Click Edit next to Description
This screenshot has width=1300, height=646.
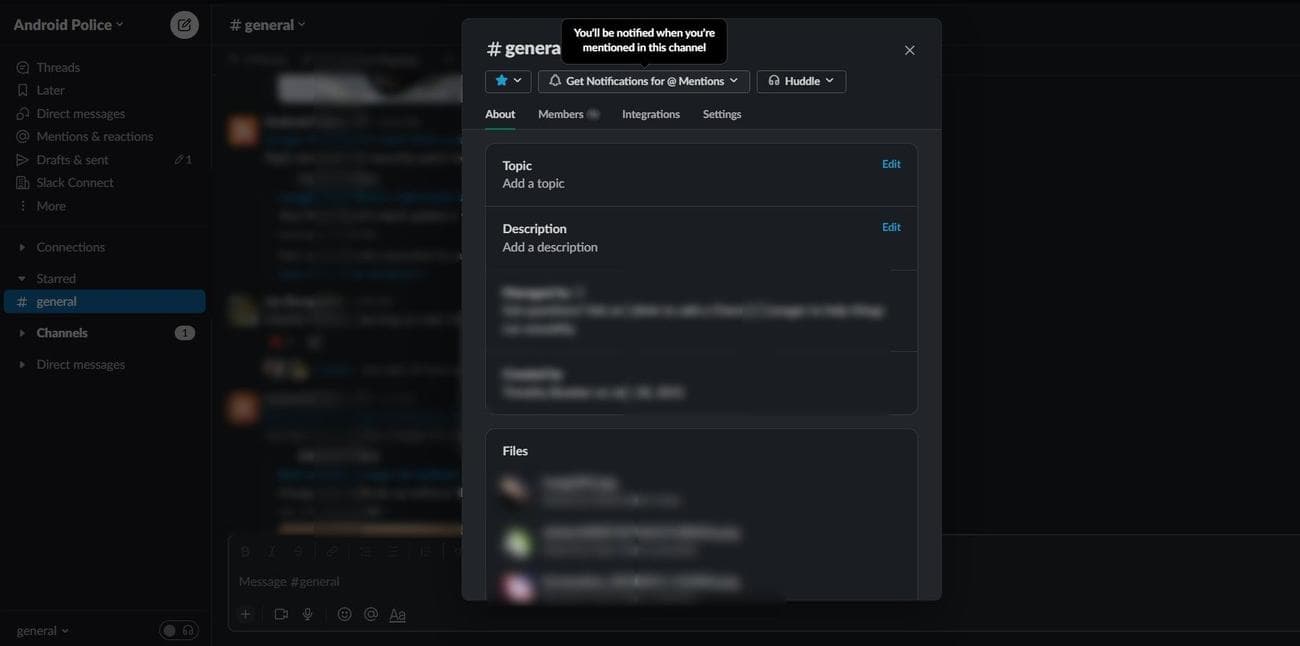pyautogui.click(x=891, y=227)
